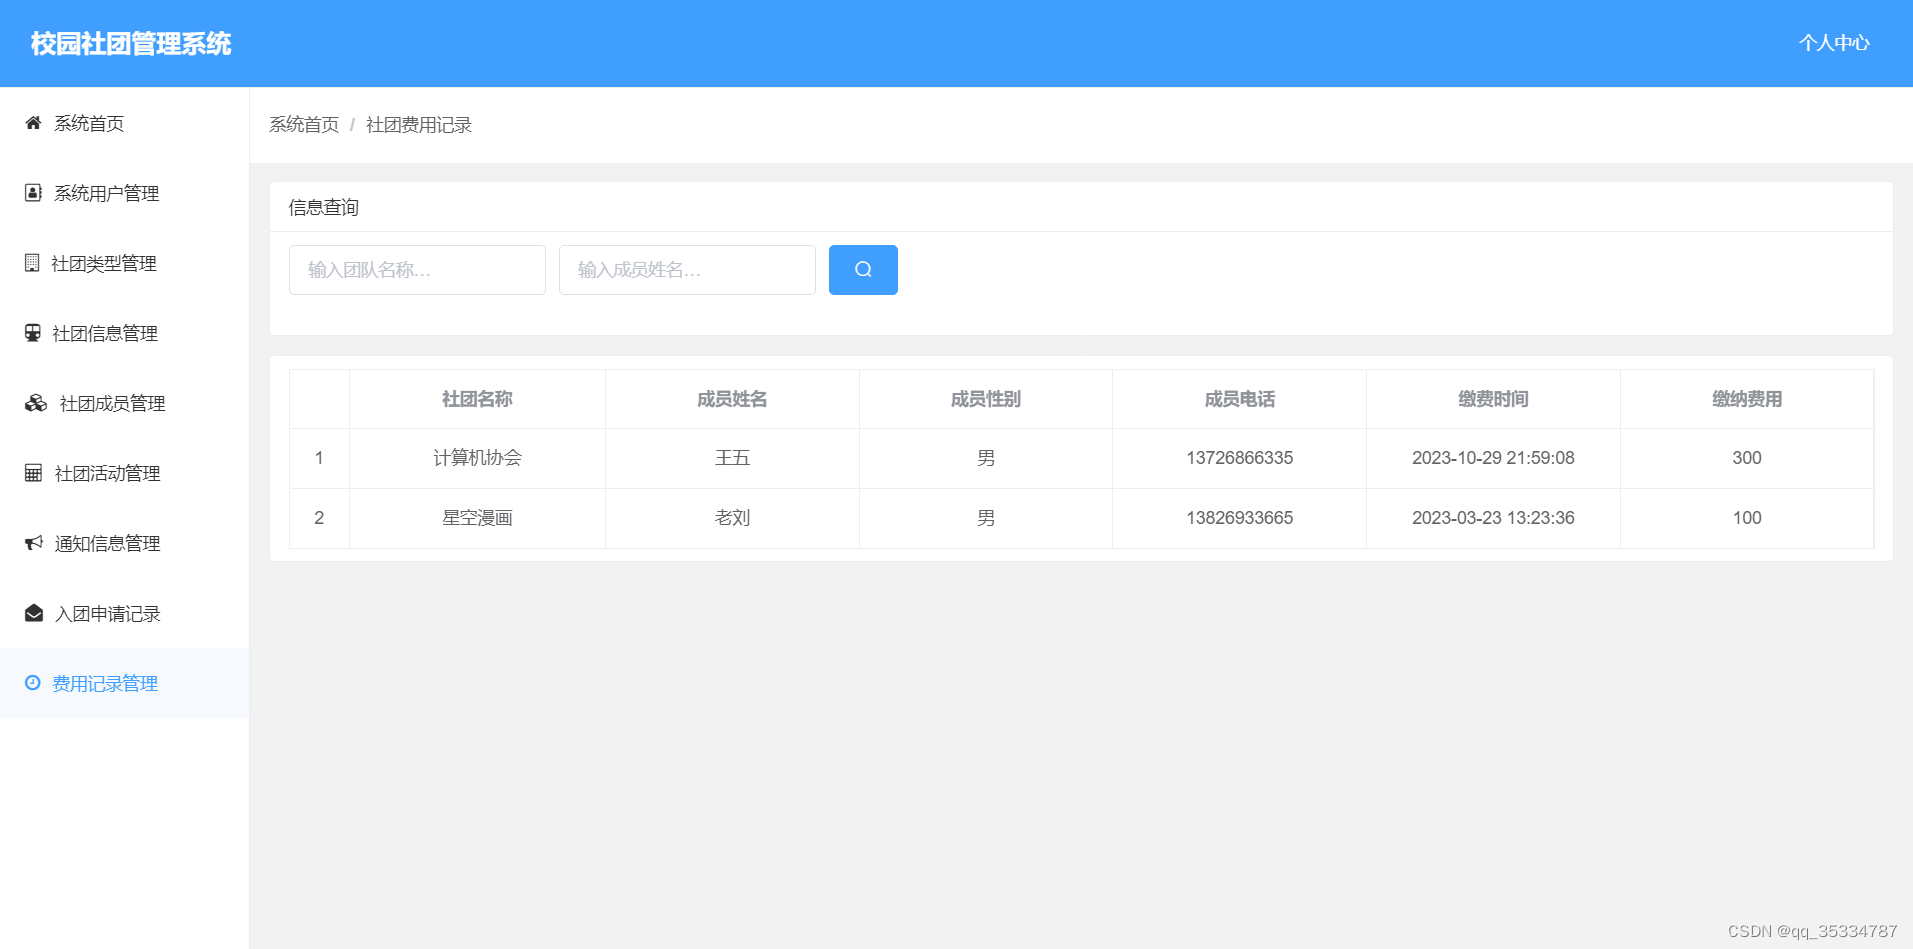The height and width of the screenshot is (949, 1913).
Task: Open 个人中心 in the header
Action: point(1834,43)
